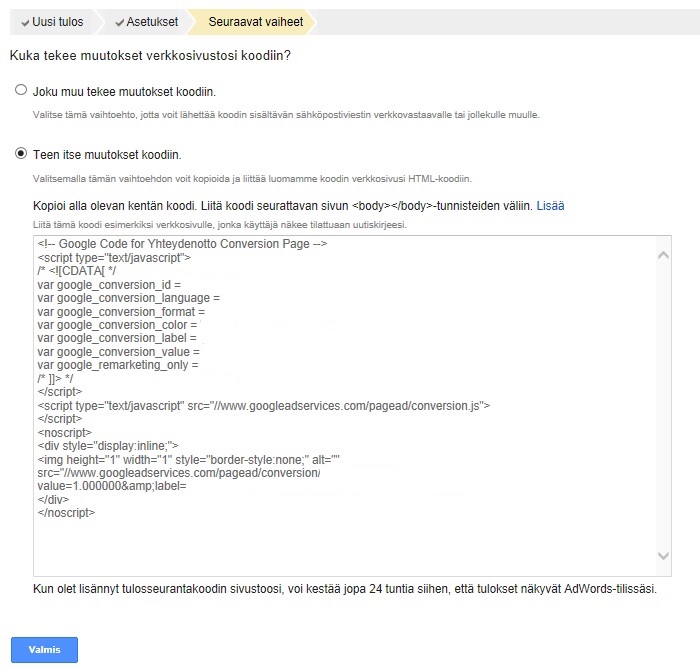Click the heading 'Kuka tekee muutokset verkkosivustosi koodiin?'
This screenshot has height=669, width=700.
(150, 56)
